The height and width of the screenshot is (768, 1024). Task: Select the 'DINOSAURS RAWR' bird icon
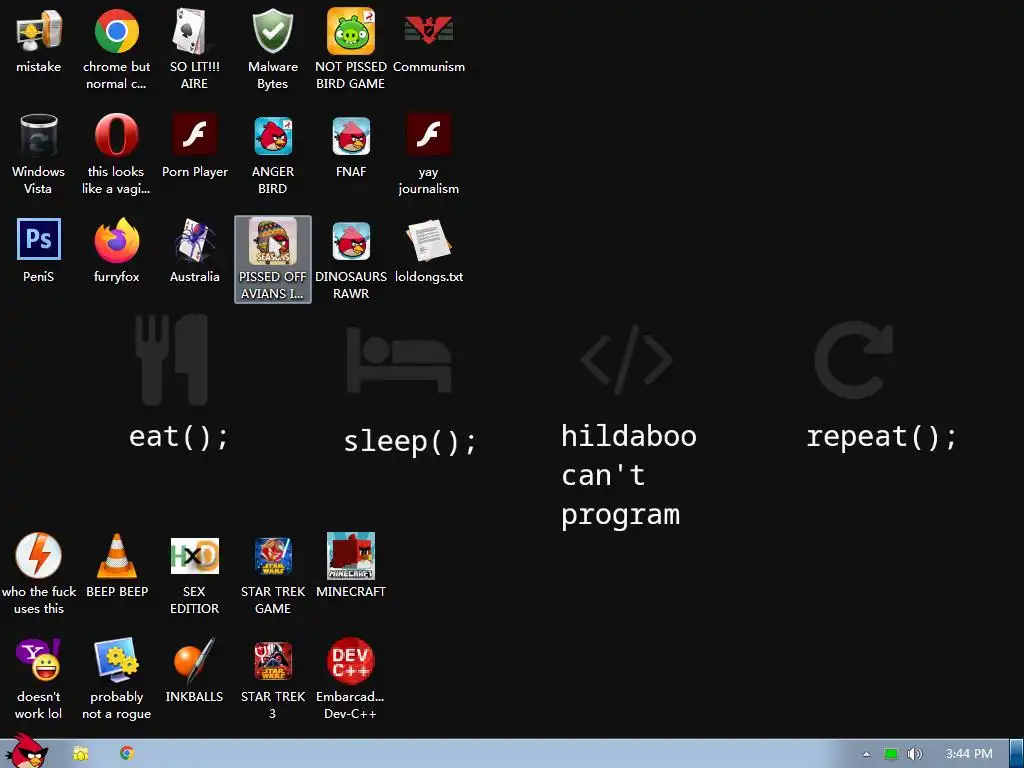[351, 241]
